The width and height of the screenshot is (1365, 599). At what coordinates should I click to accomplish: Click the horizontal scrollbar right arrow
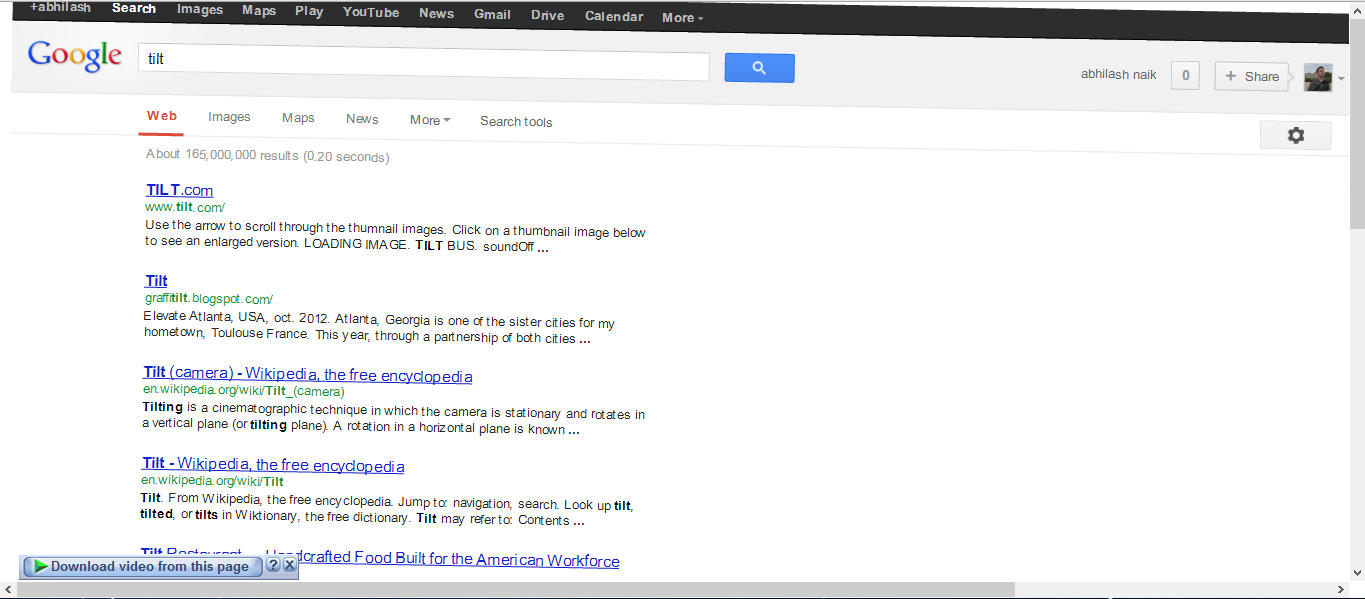(x=1341, y=590)
